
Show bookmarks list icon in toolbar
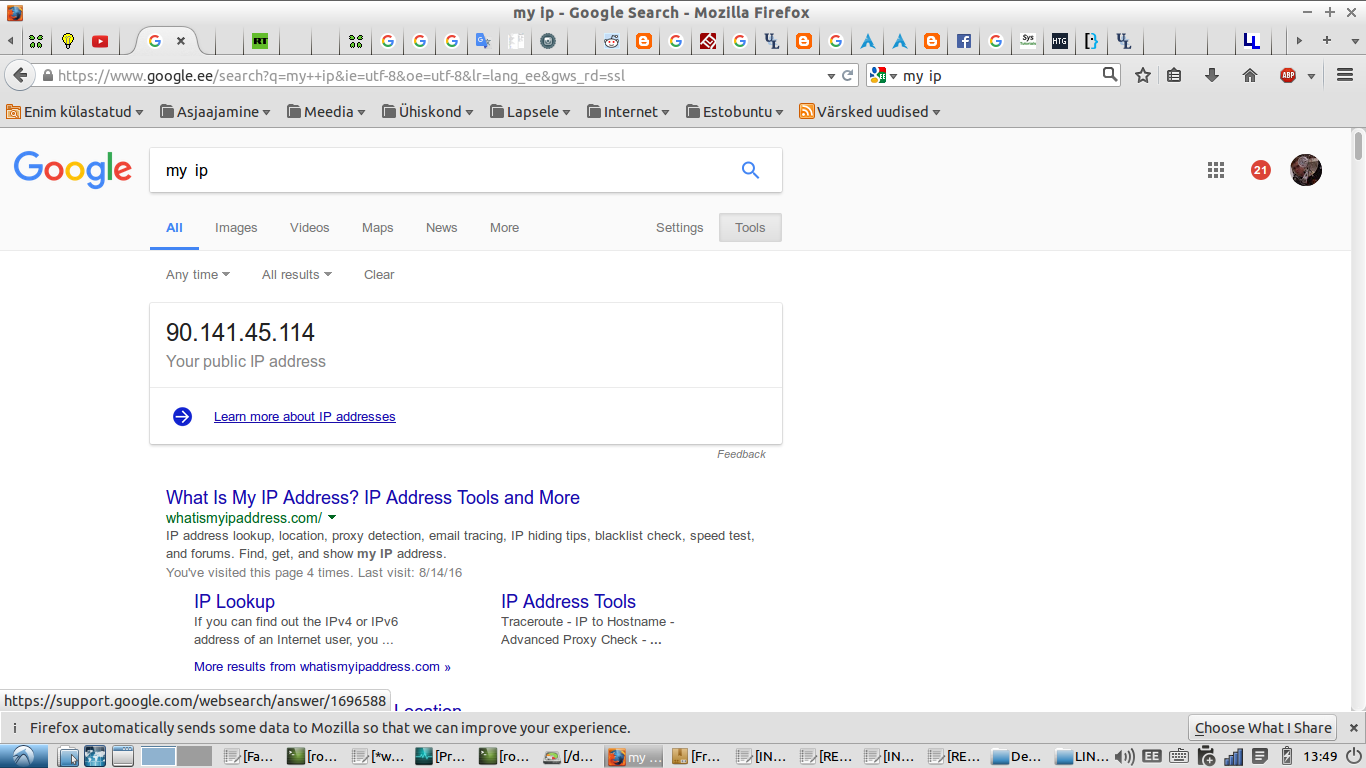tap(1175, 75)
